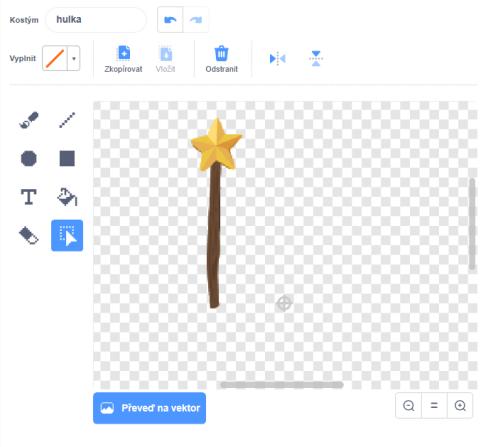Screen dimensions: 503x447
Task: Click Zkopírovat to copy selection
Action: (124, 59)
